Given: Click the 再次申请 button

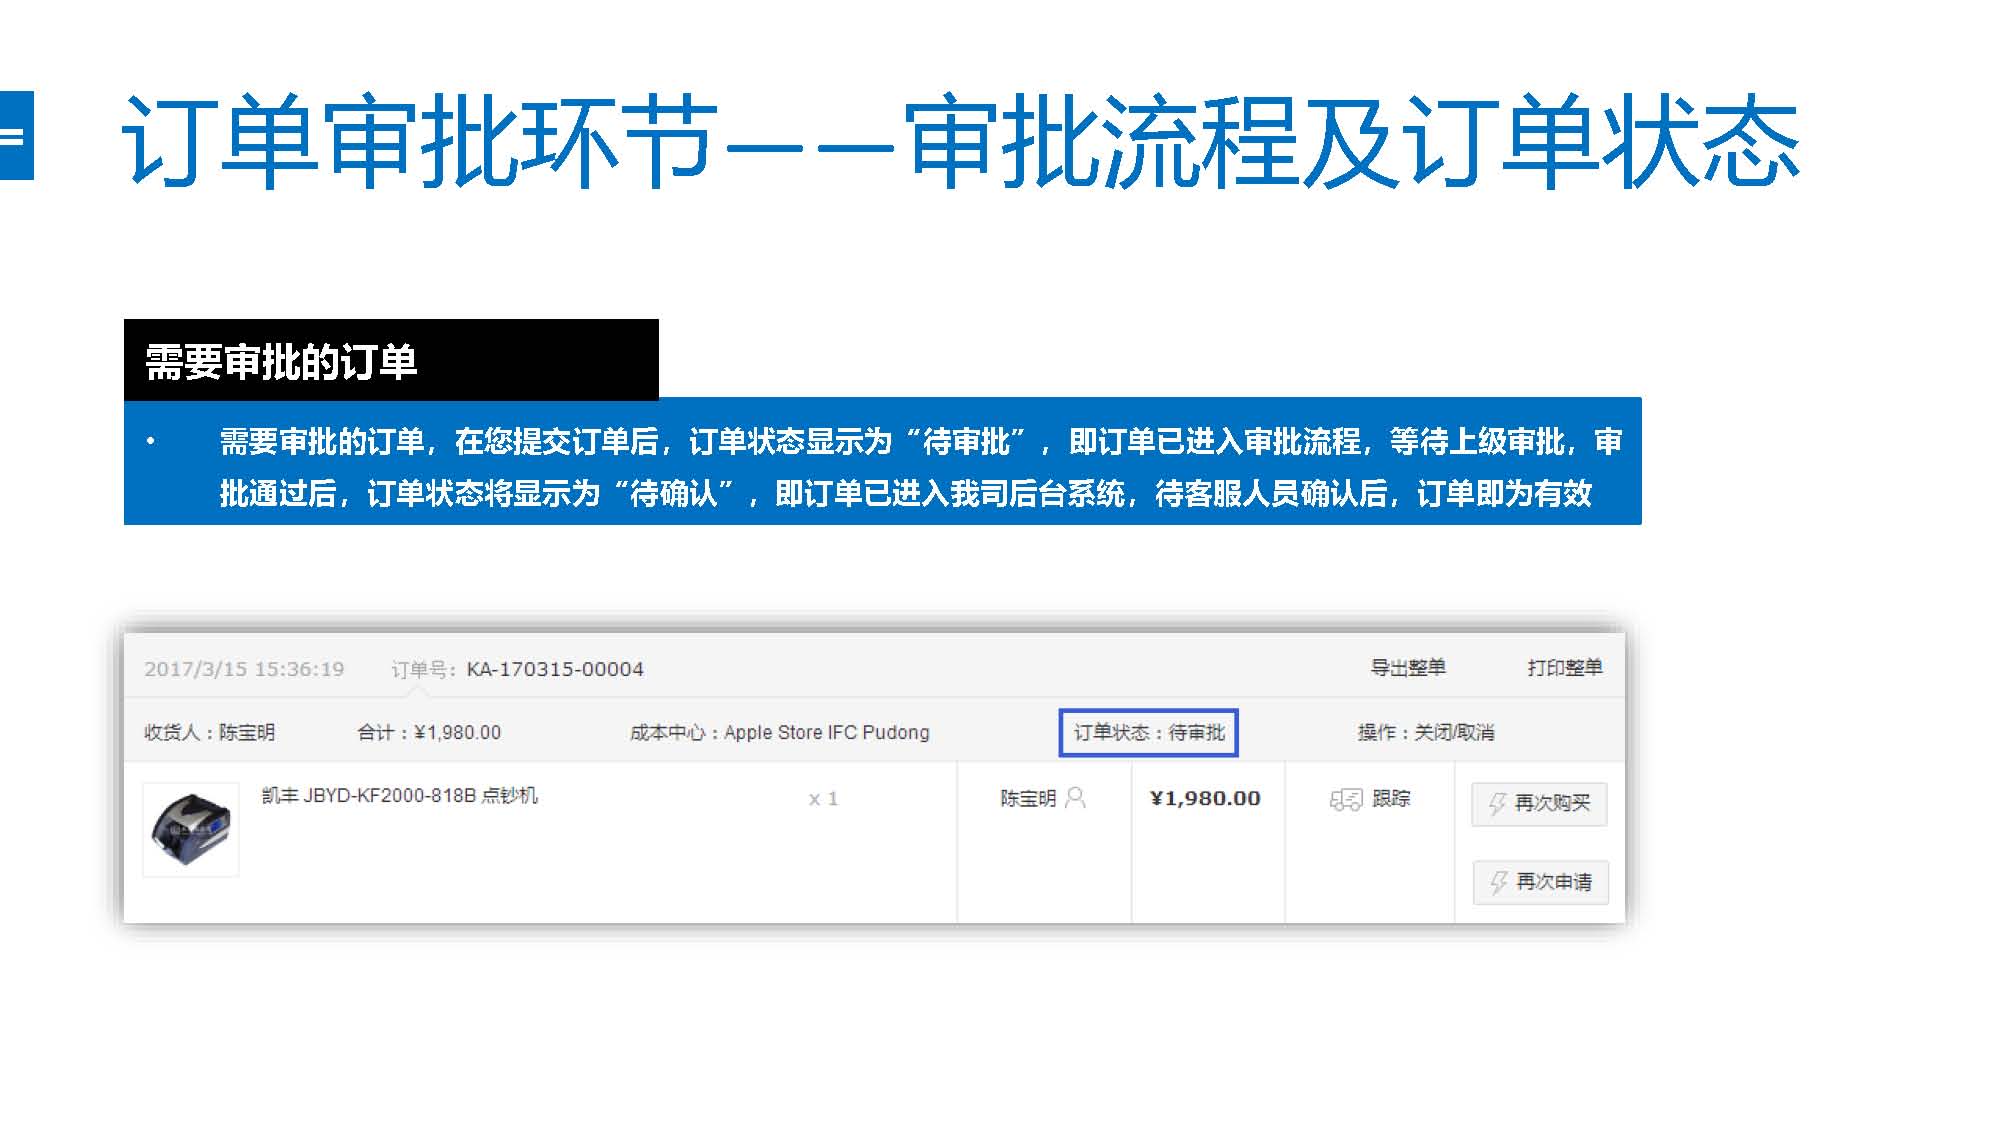Looking at the screenshot, I should [1540, 882].
